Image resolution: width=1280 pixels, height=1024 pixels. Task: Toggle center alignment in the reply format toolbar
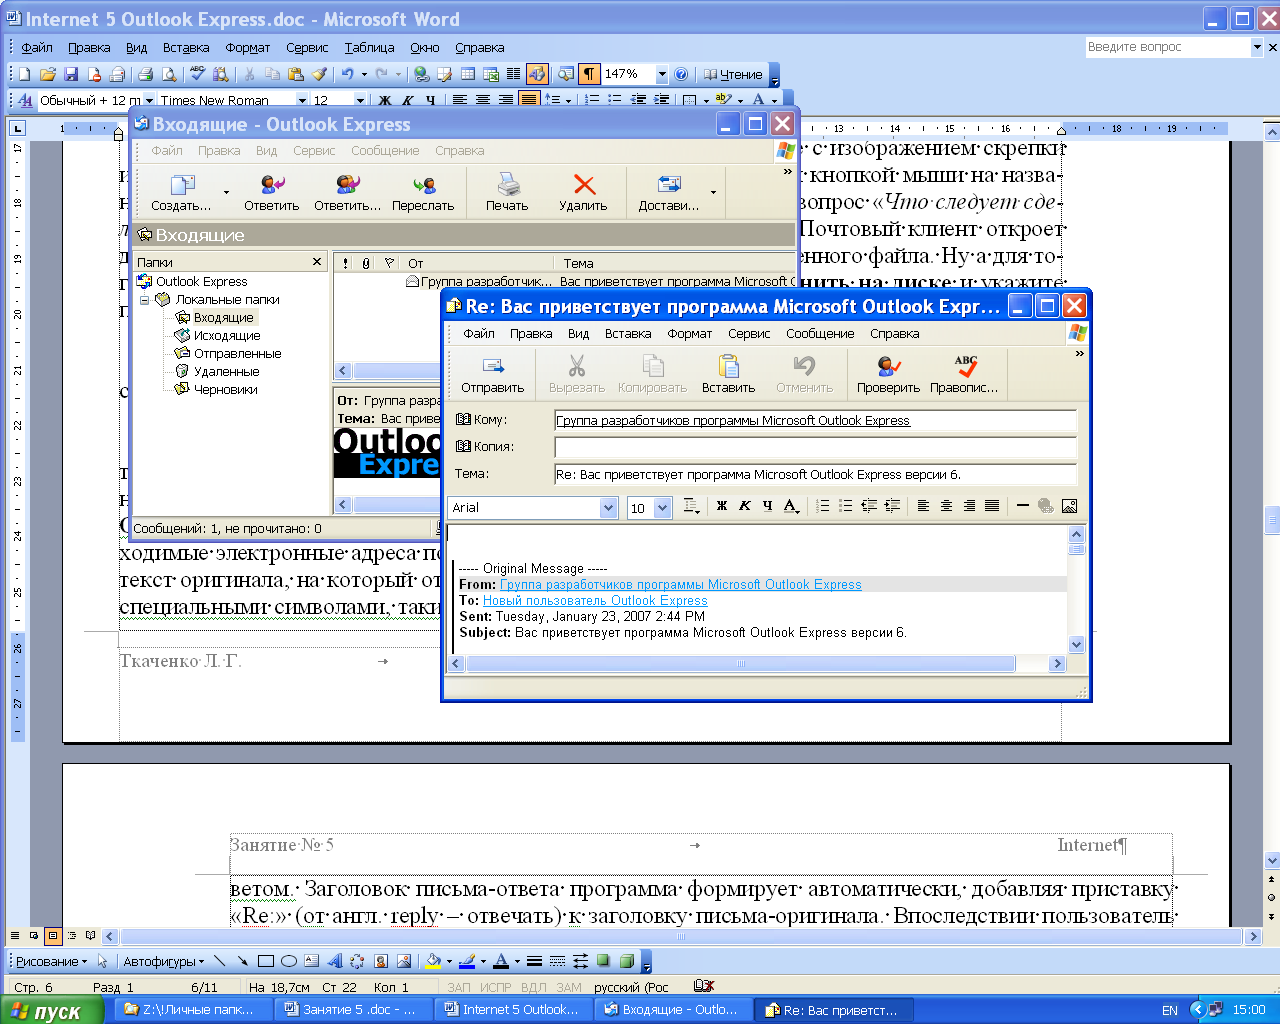pos(946,506)
